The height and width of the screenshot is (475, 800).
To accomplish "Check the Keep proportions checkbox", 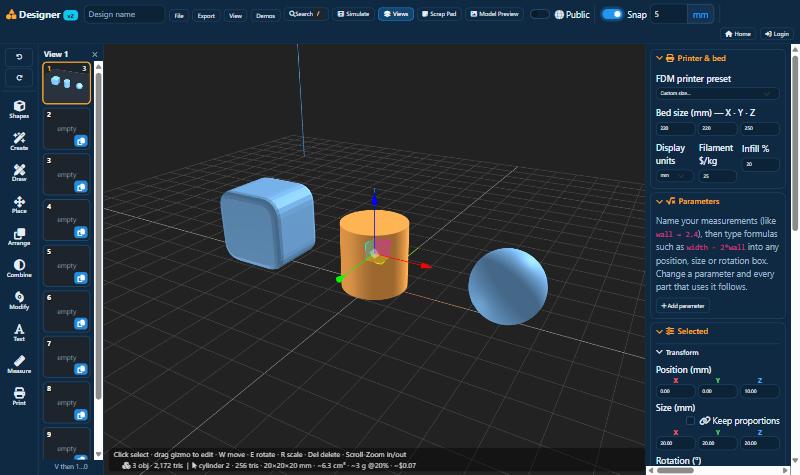I will [x=690, y=421].
